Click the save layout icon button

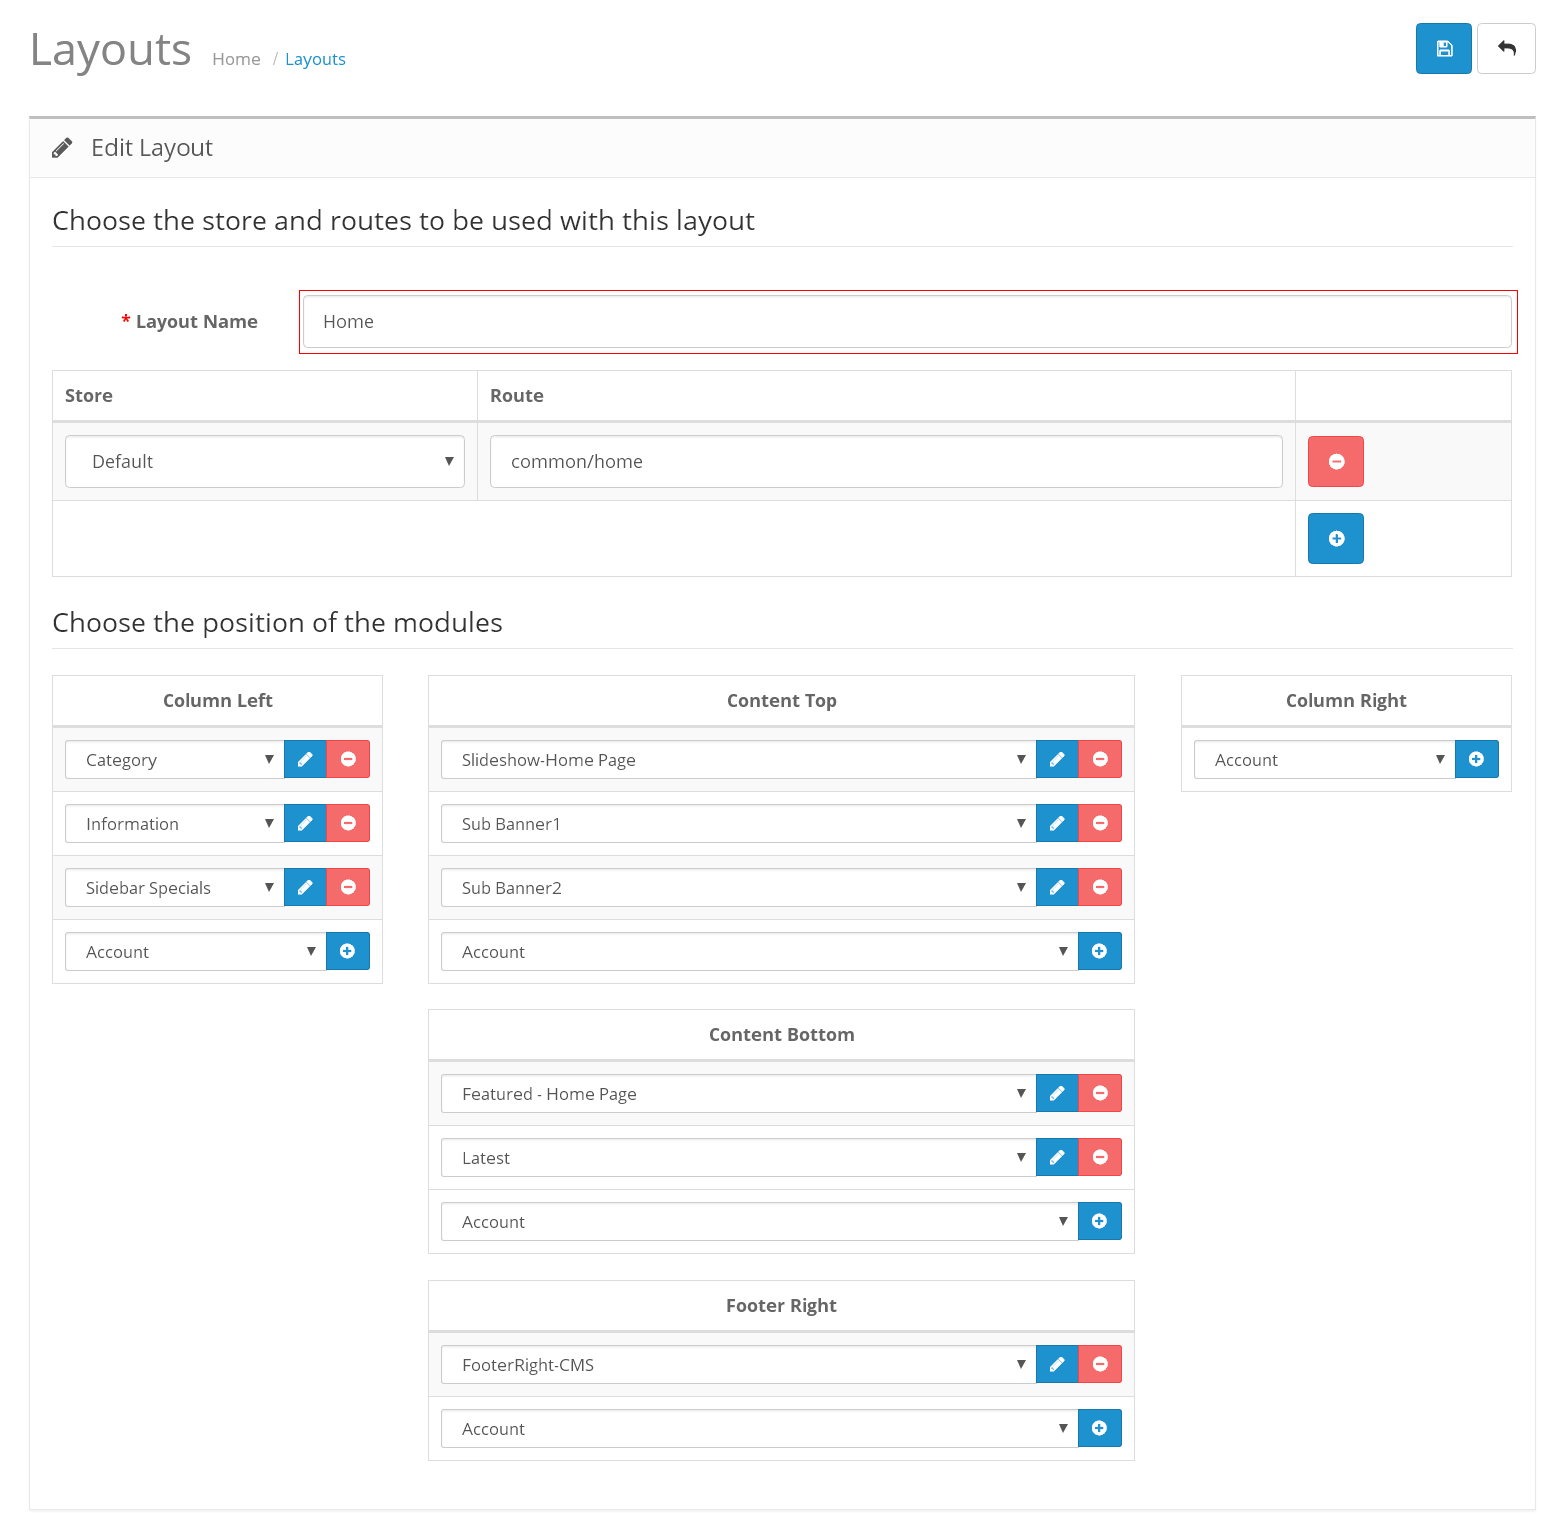tap(1443, 49)
